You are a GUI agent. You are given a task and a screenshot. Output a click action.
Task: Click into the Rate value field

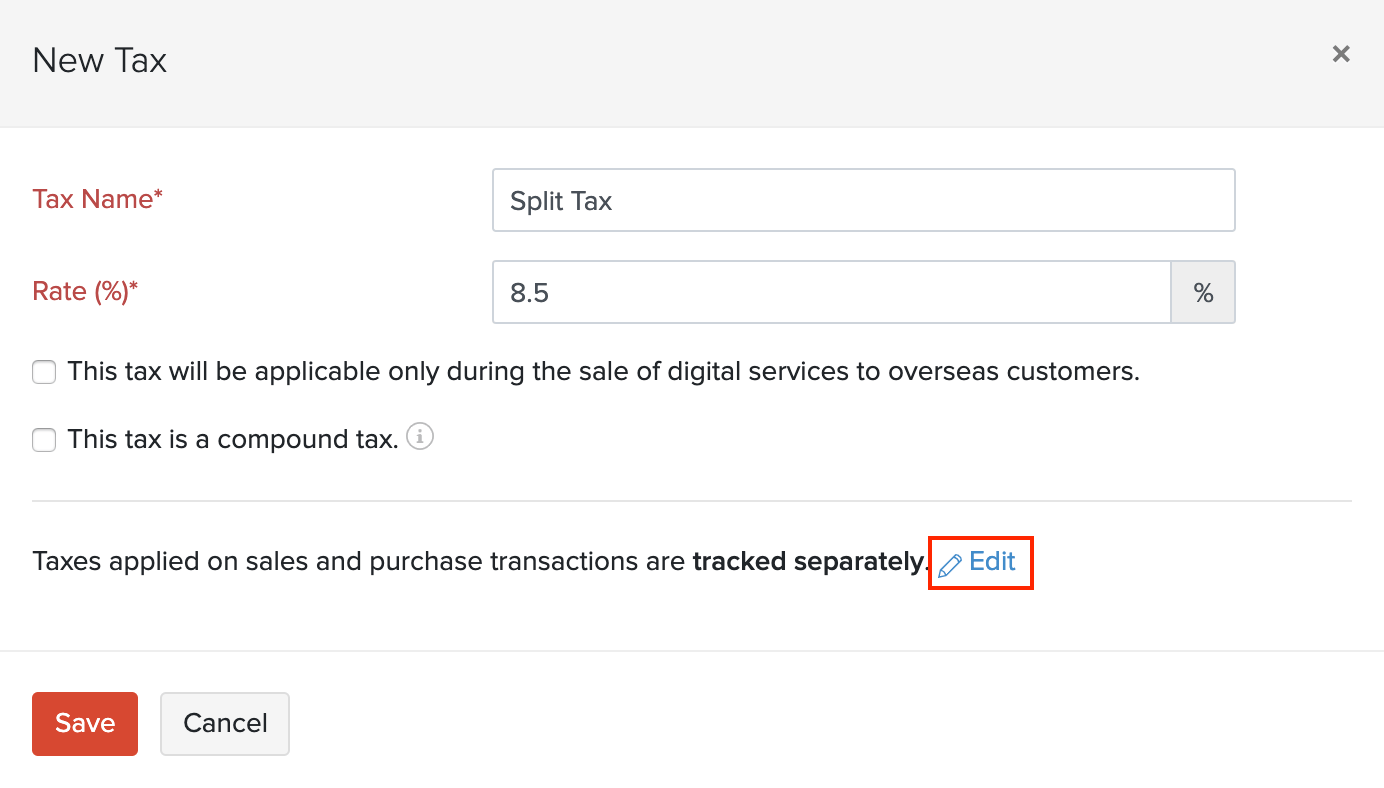point(831,293)
